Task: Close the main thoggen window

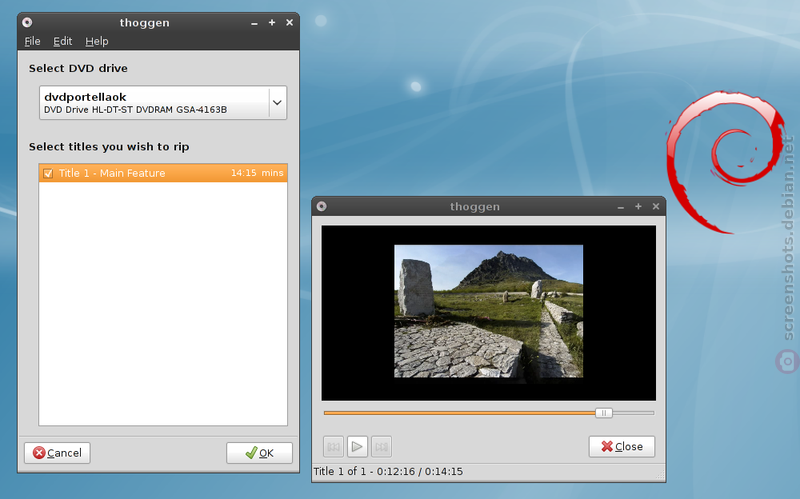Action: click(x=289, y=22)
